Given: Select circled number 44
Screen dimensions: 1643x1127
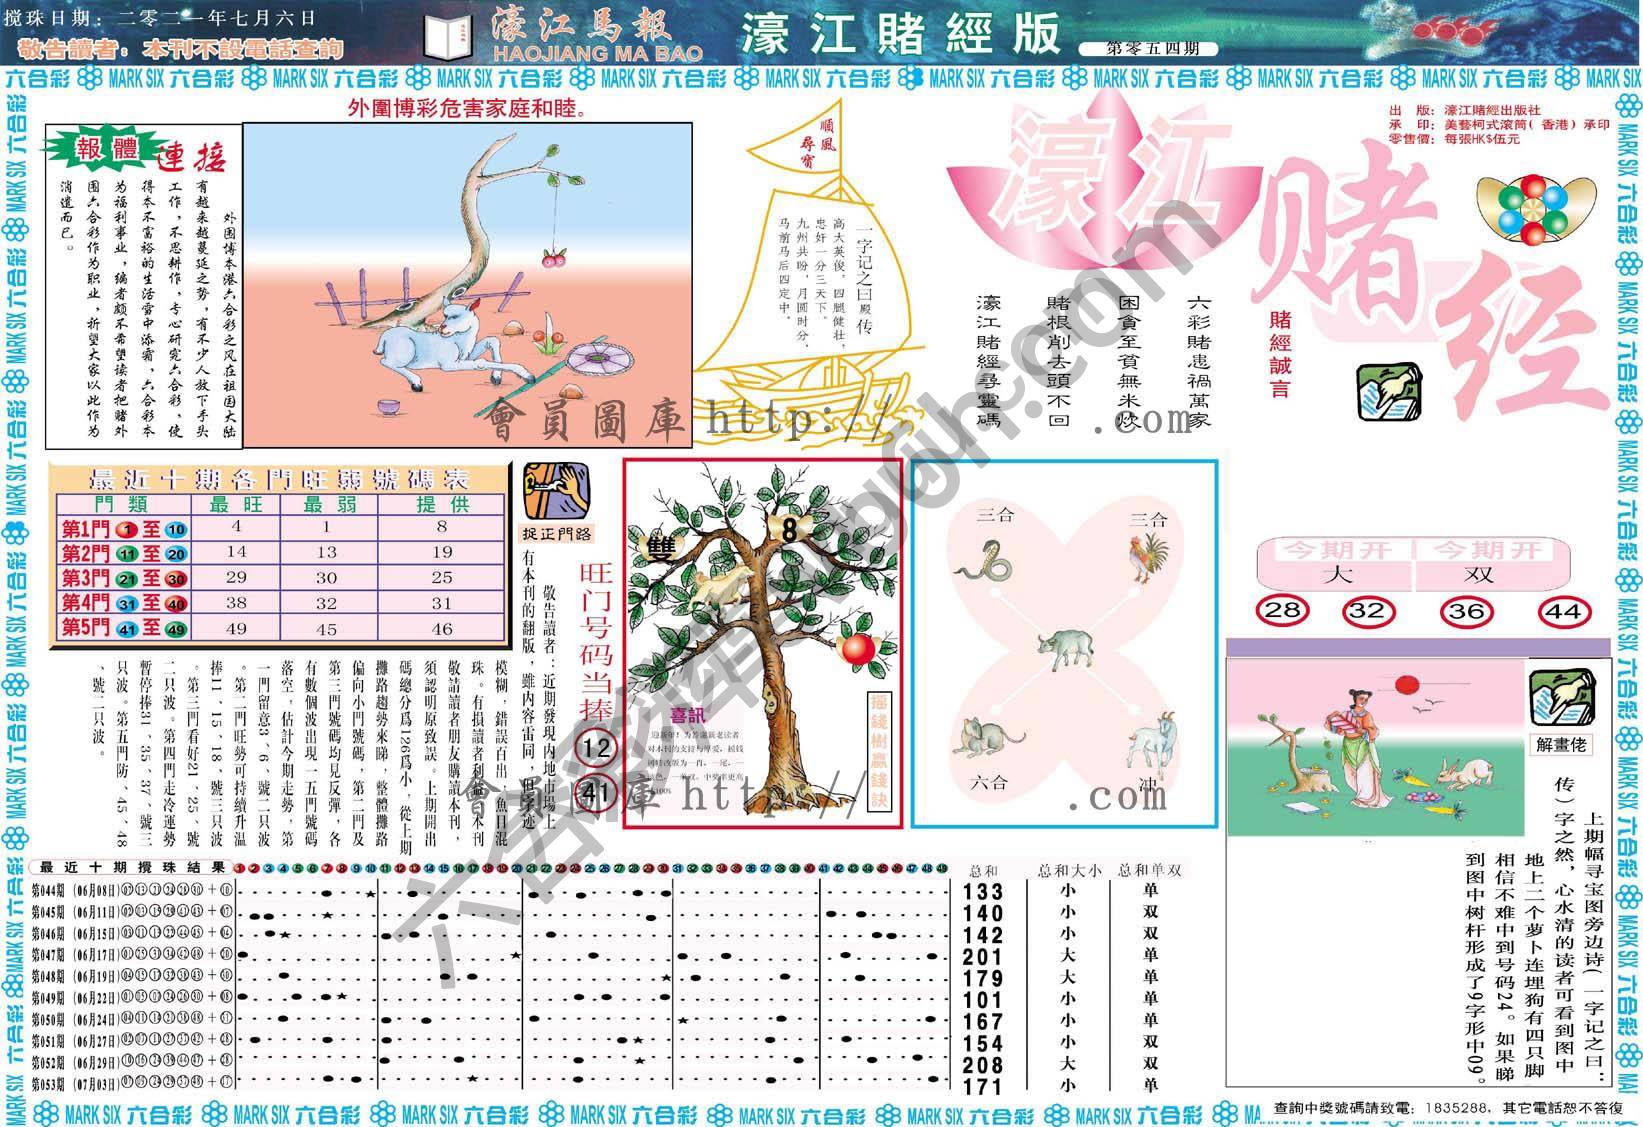Looking at the screenshot, I should click(1563, 610).
